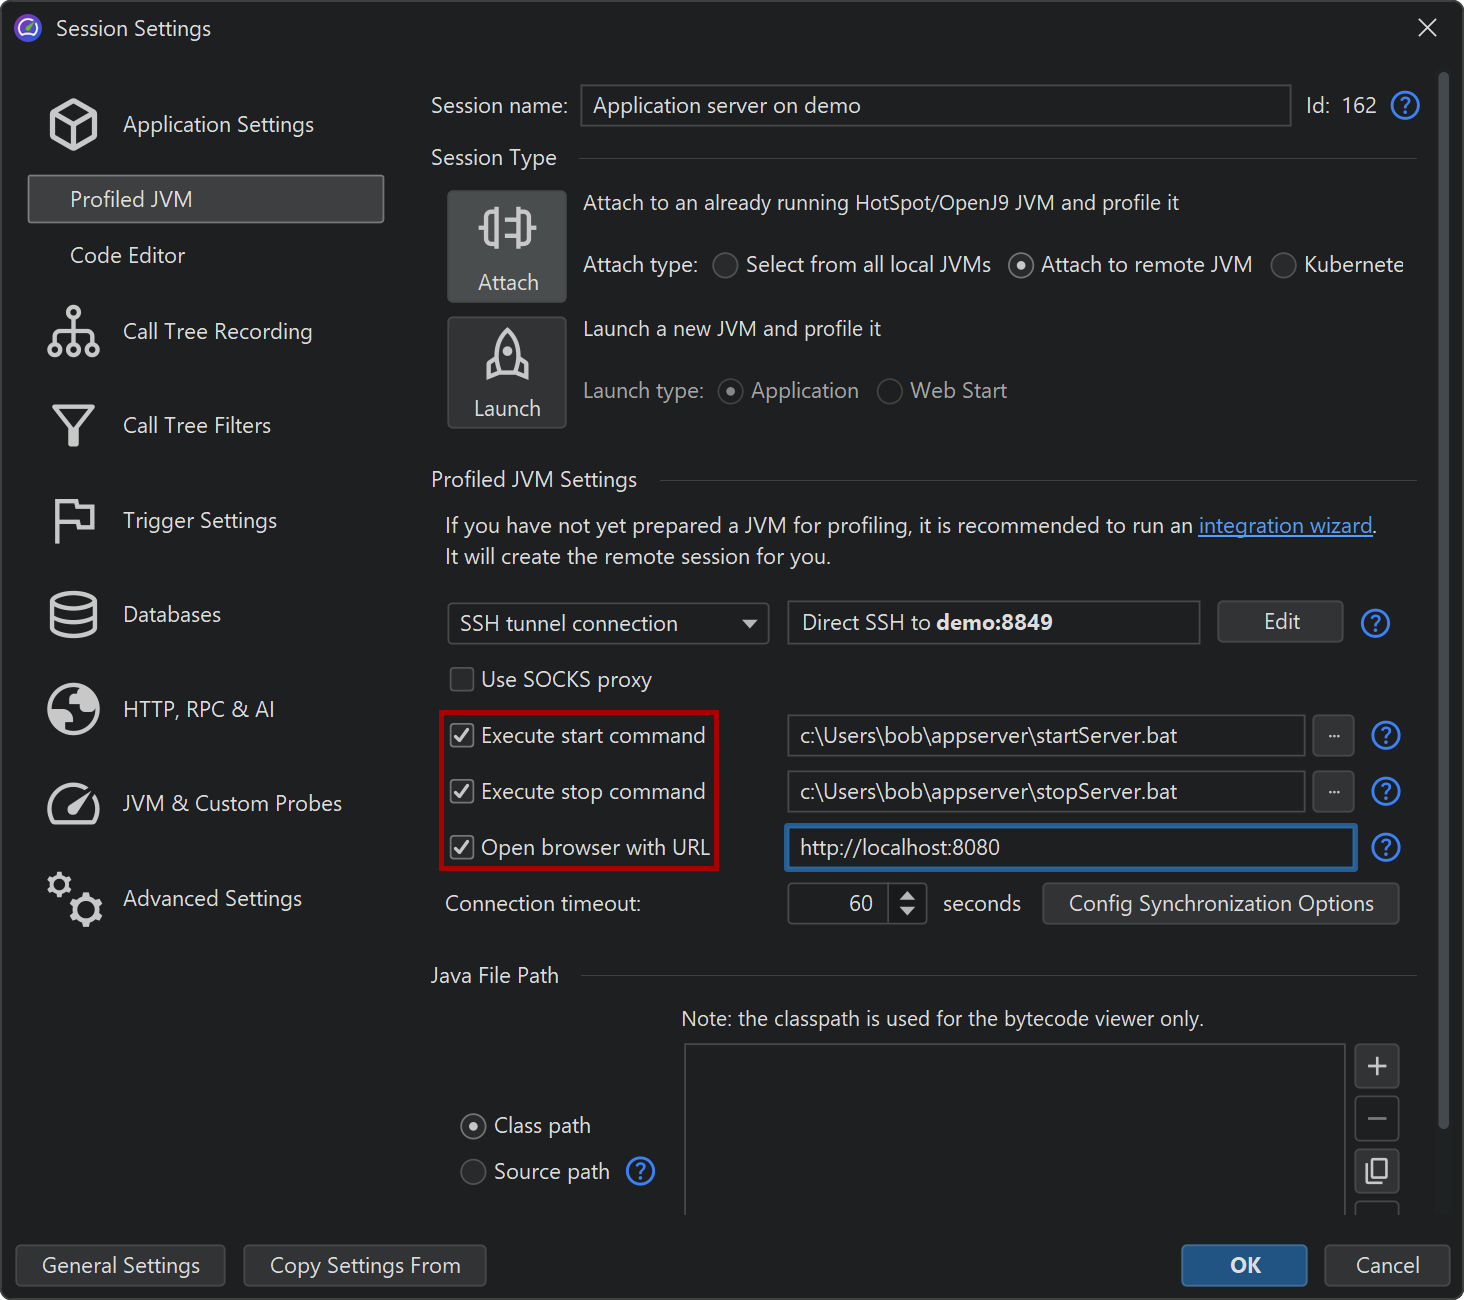Viewport: 1464px width, 1300px height.
Task: Select the Source path radio button
Action: [473, 1172]
